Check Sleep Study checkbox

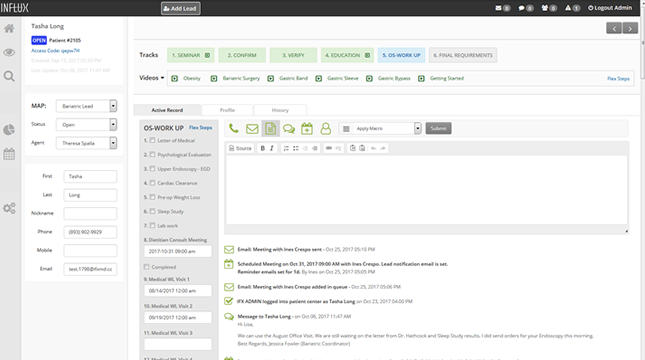point(152,211)
